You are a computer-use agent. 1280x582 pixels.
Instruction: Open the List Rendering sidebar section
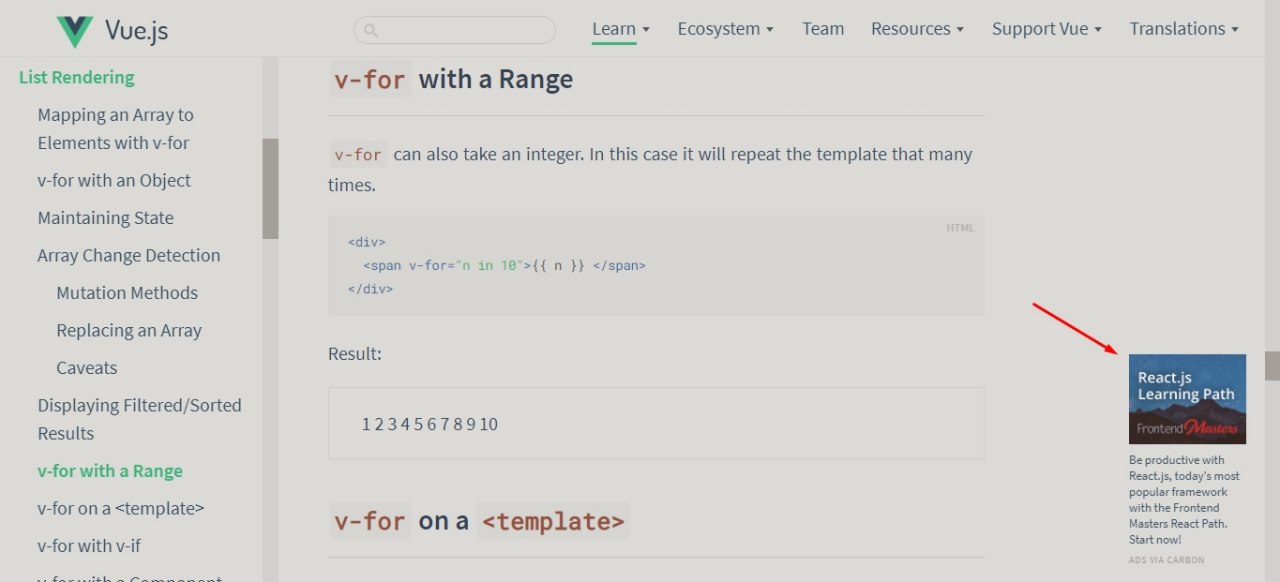76,77
